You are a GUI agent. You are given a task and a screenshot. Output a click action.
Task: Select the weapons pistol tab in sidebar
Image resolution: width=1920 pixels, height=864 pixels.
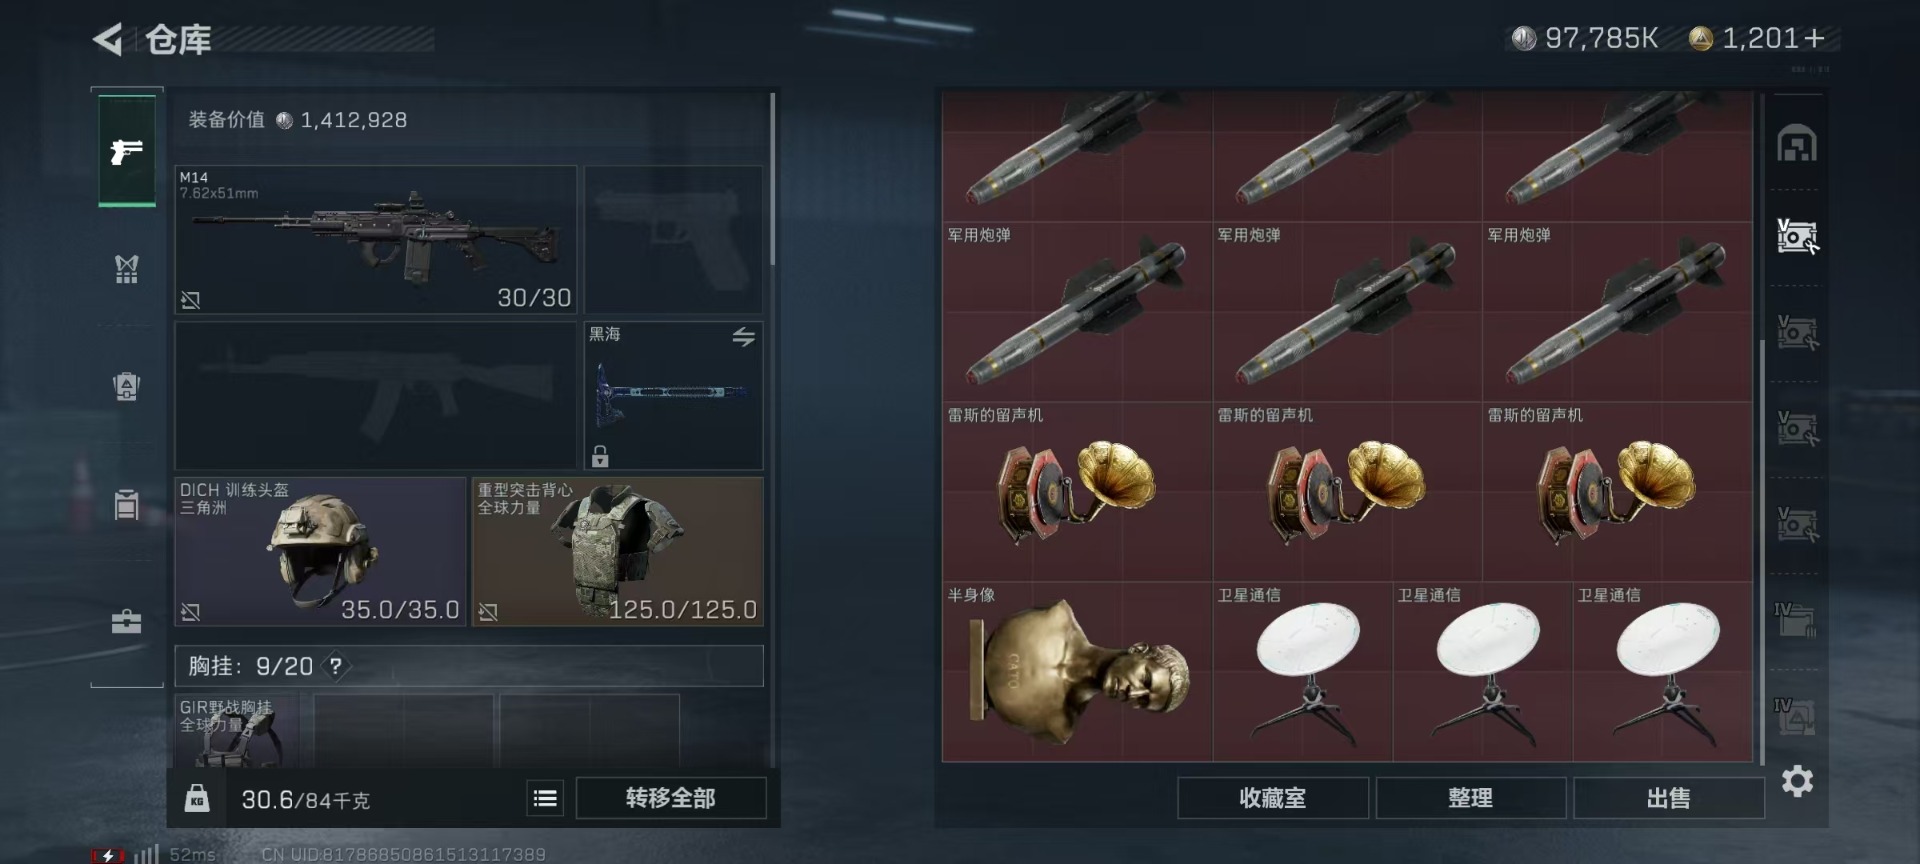[x=127, y=152]
